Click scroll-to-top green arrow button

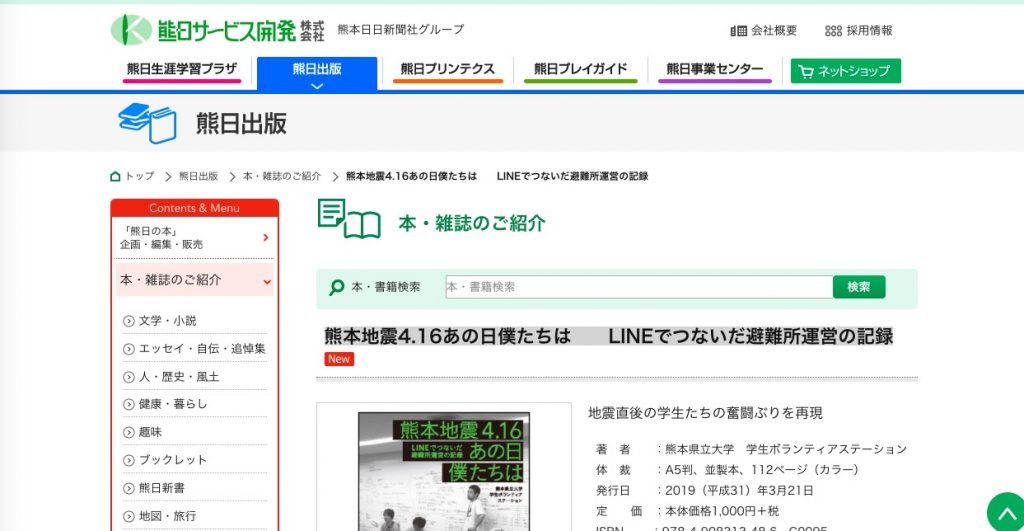pos(1006,513)
